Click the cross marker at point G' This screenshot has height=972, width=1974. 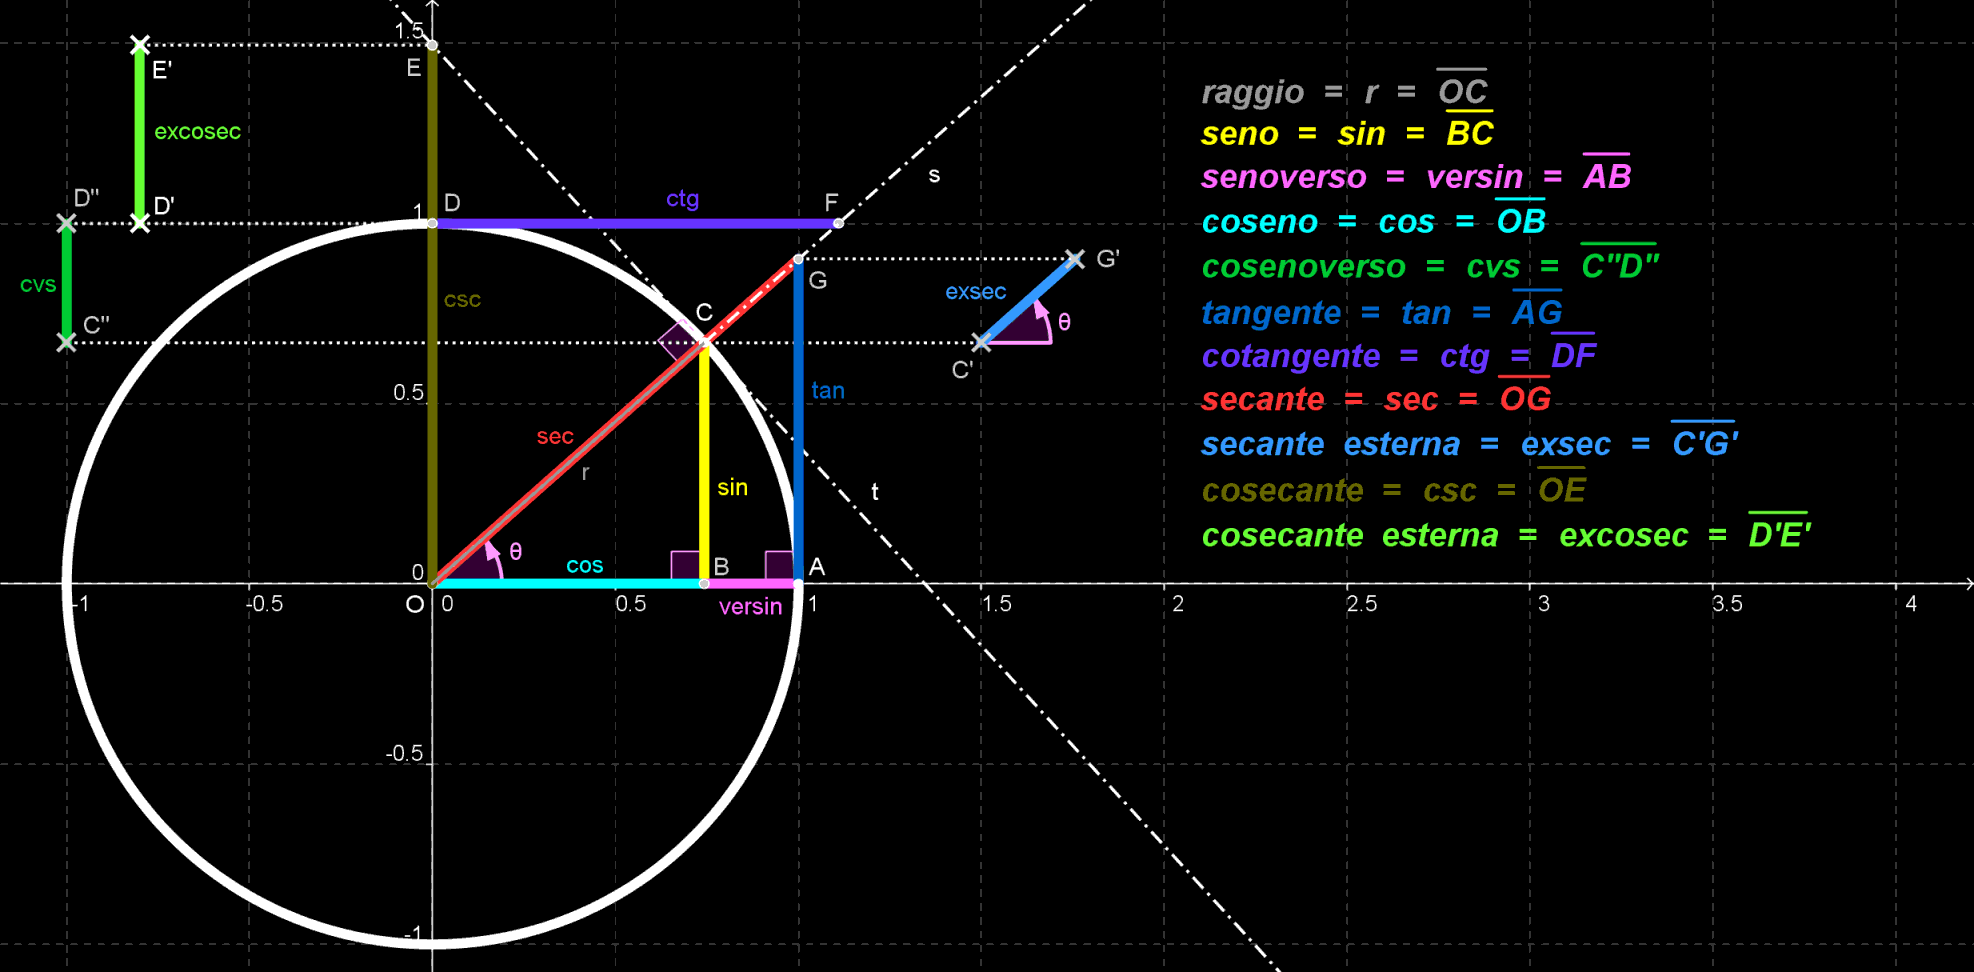pos(1075,259)
